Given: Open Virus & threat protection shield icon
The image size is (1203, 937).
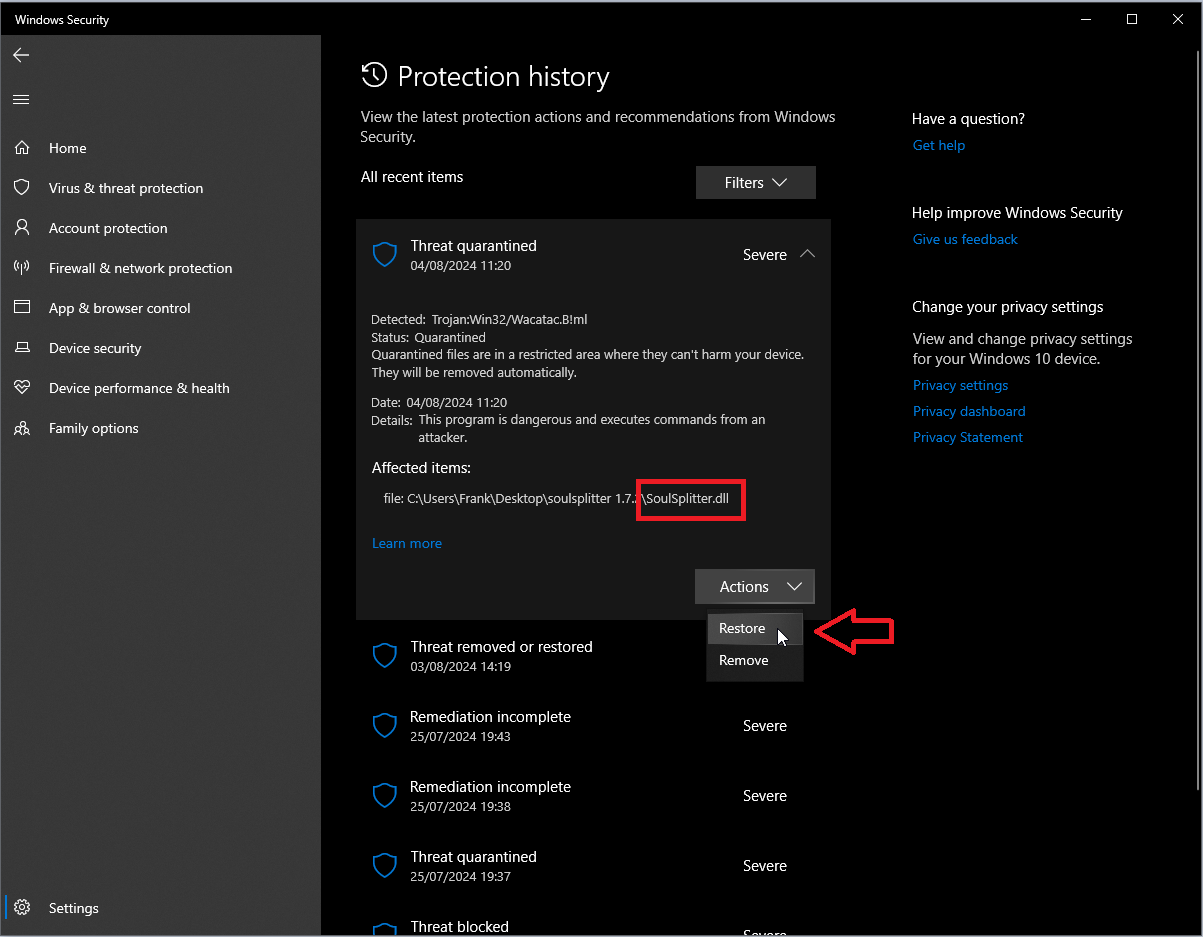Looking at the screenshot, I should pos(22,188).
